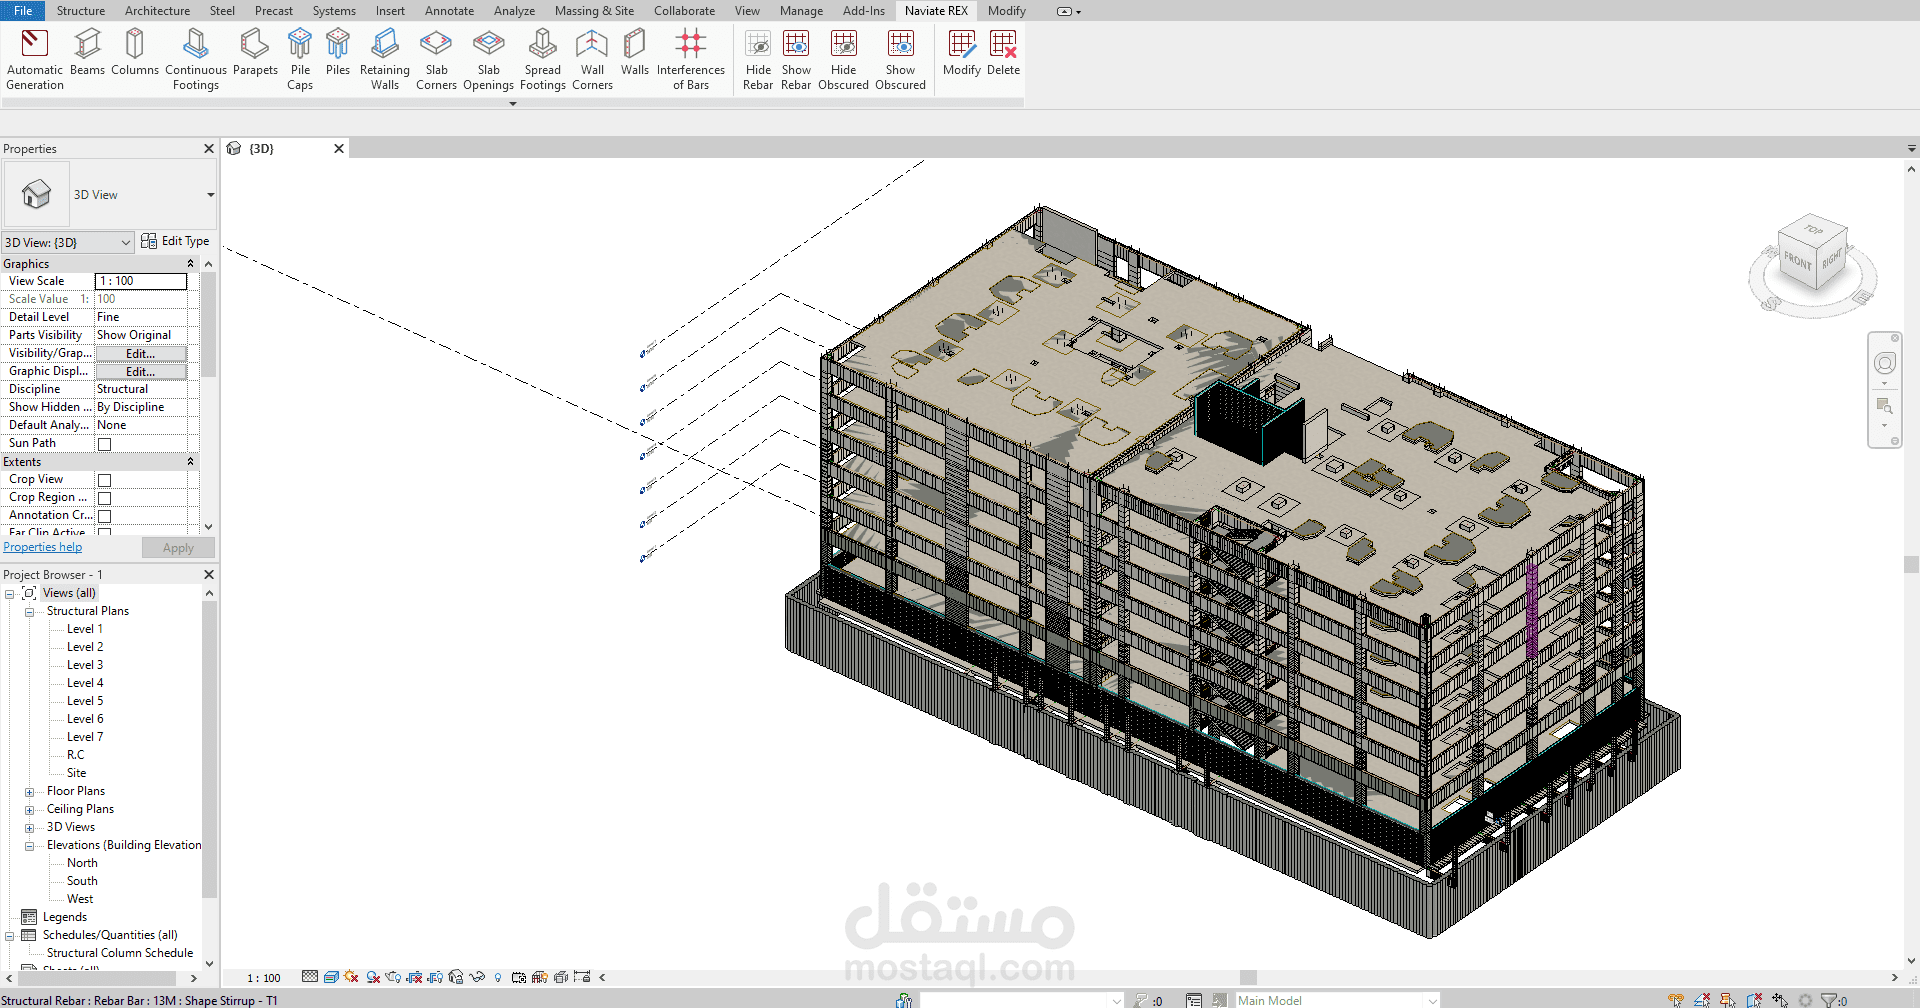Enable the Sun Path checkbox
Screen dimensions: 1920x1008
point(104,443)
